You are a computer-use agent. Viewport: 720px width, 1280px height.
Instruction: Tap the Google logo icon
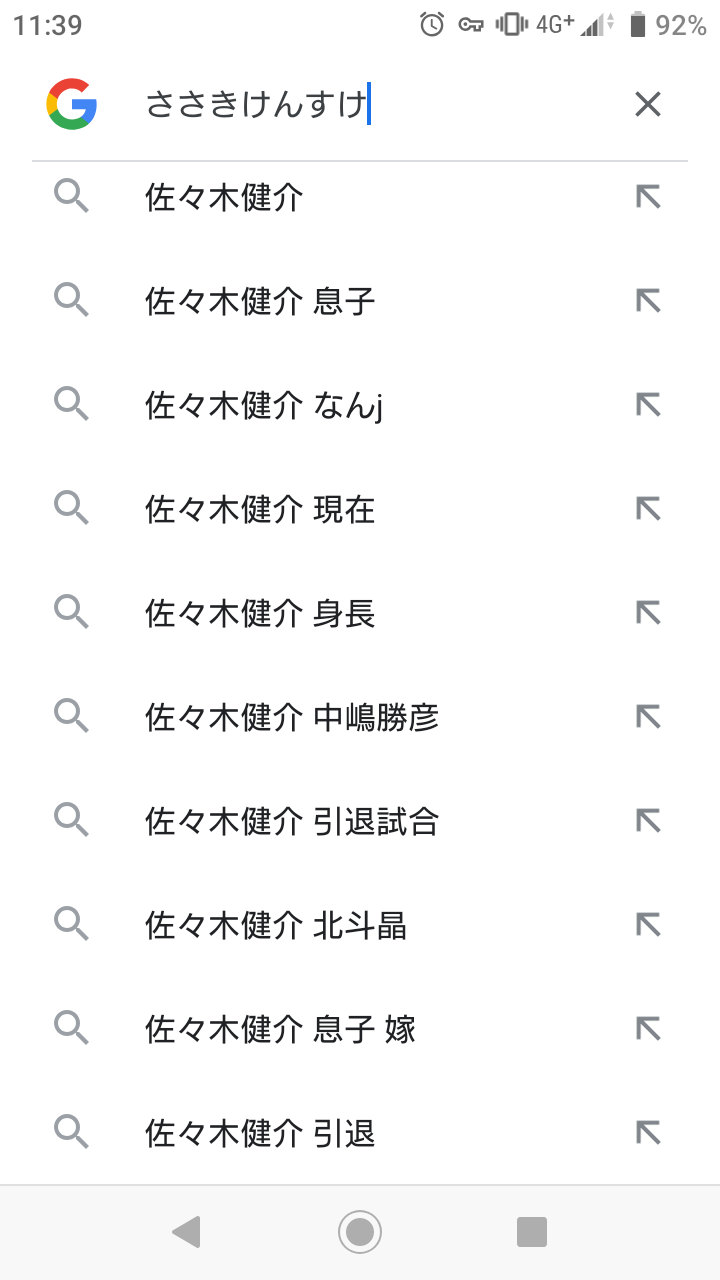71,104
